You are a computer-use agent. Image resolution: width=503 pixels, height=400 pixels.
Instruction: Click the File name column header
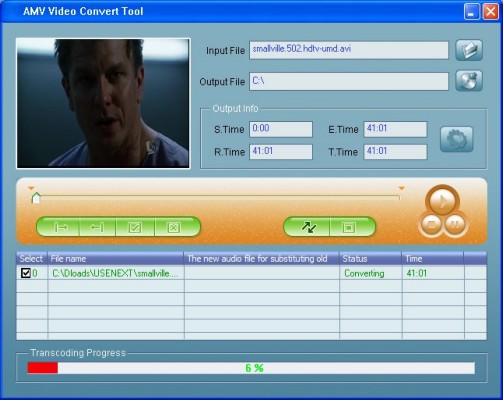tap(116, 259)
